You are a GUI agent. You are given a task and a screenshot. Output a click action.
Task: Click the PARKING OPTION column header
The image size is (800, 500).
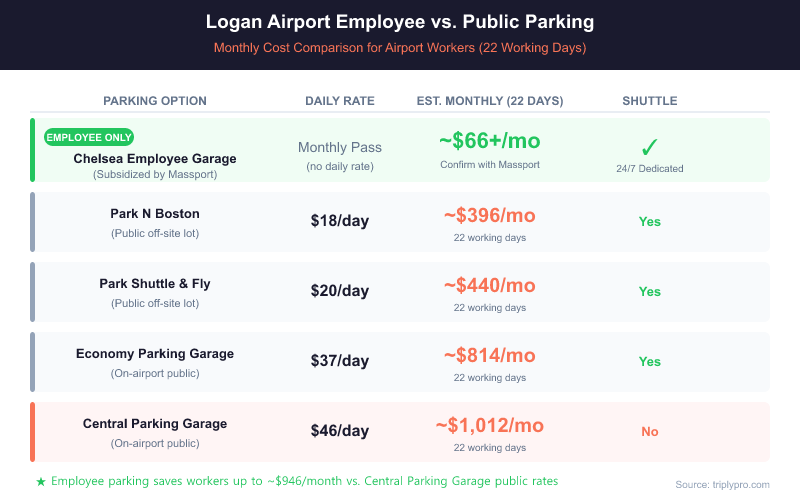[x=155, y=101]
